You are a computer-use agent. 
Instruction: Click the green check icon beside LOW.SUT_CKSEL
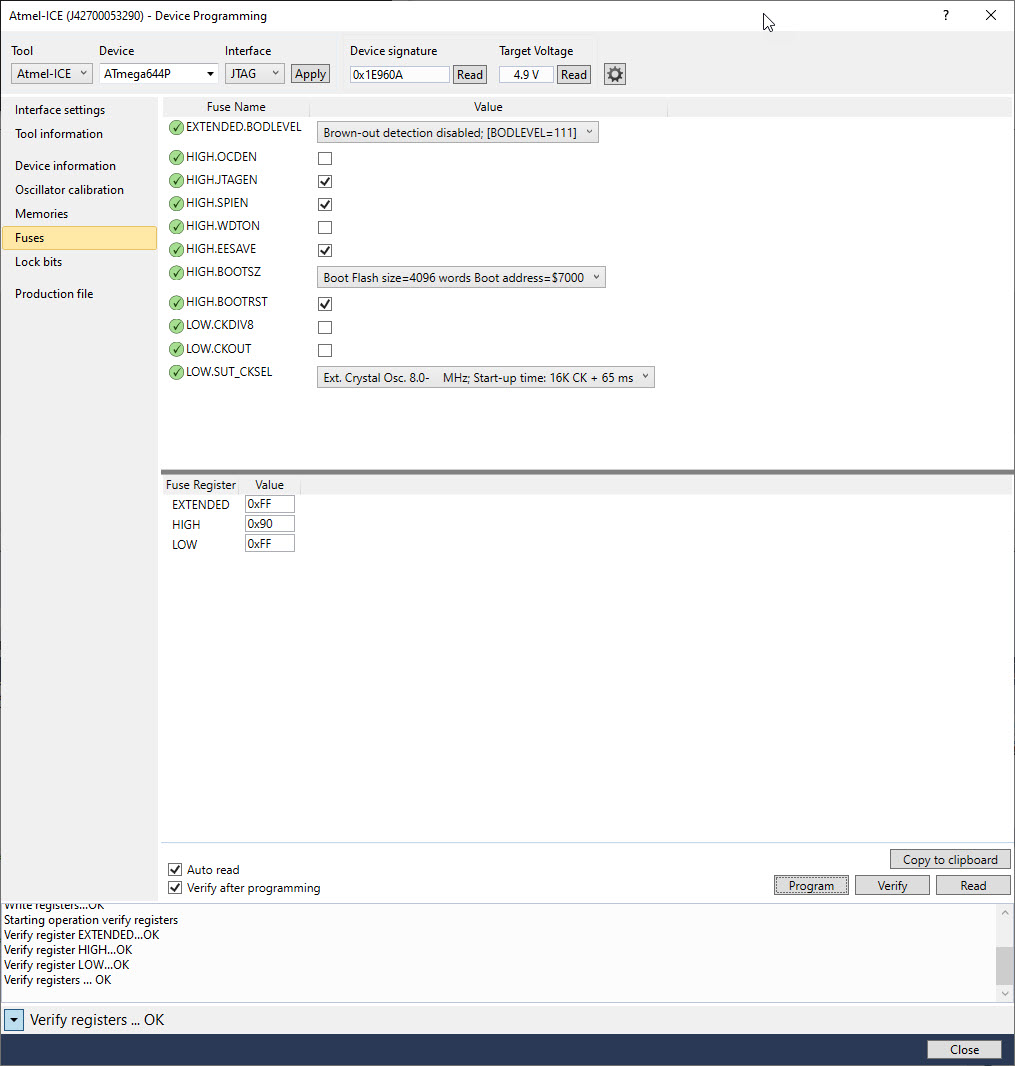coord(176,373)
